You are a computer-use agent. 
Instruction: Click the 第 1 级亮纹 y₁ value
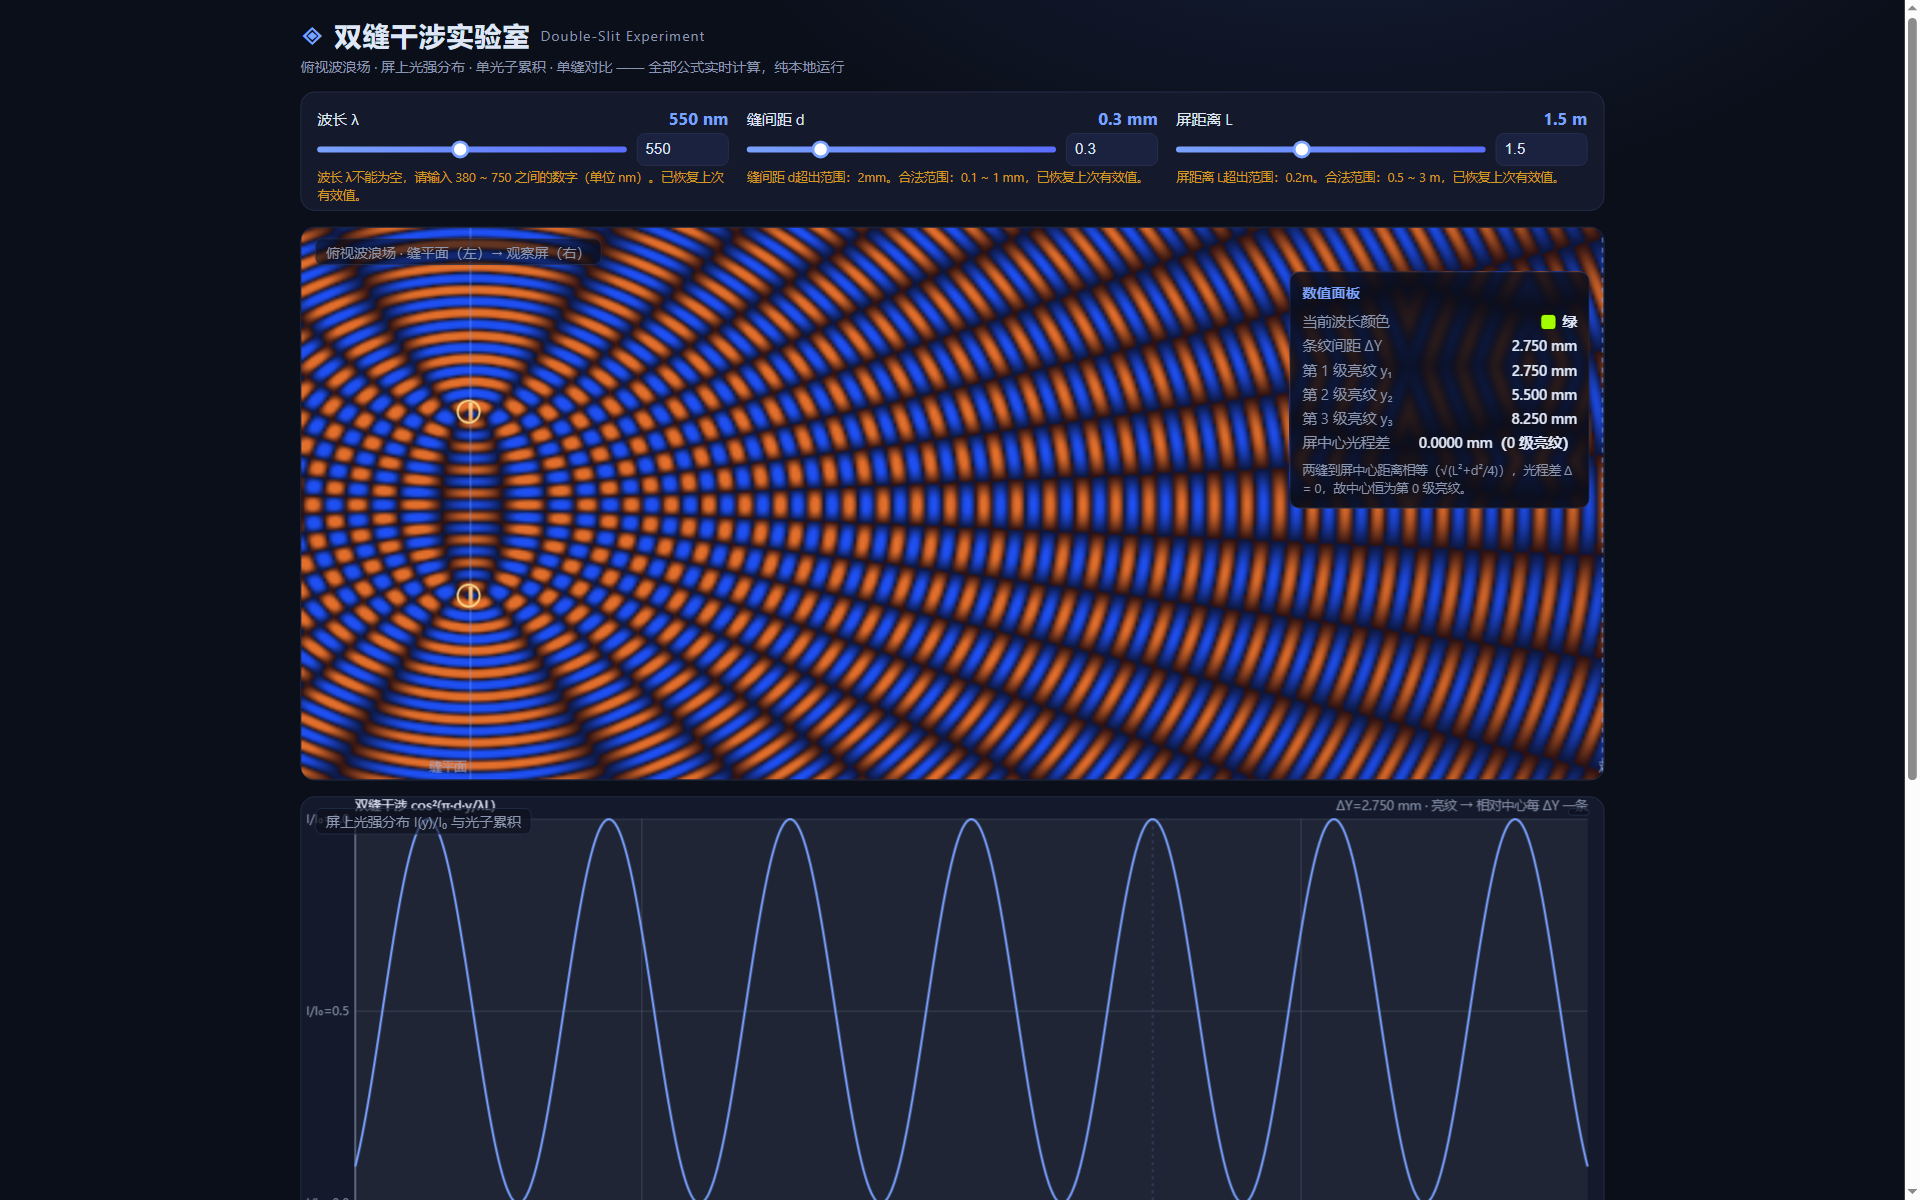click(x=1544, y=371)
